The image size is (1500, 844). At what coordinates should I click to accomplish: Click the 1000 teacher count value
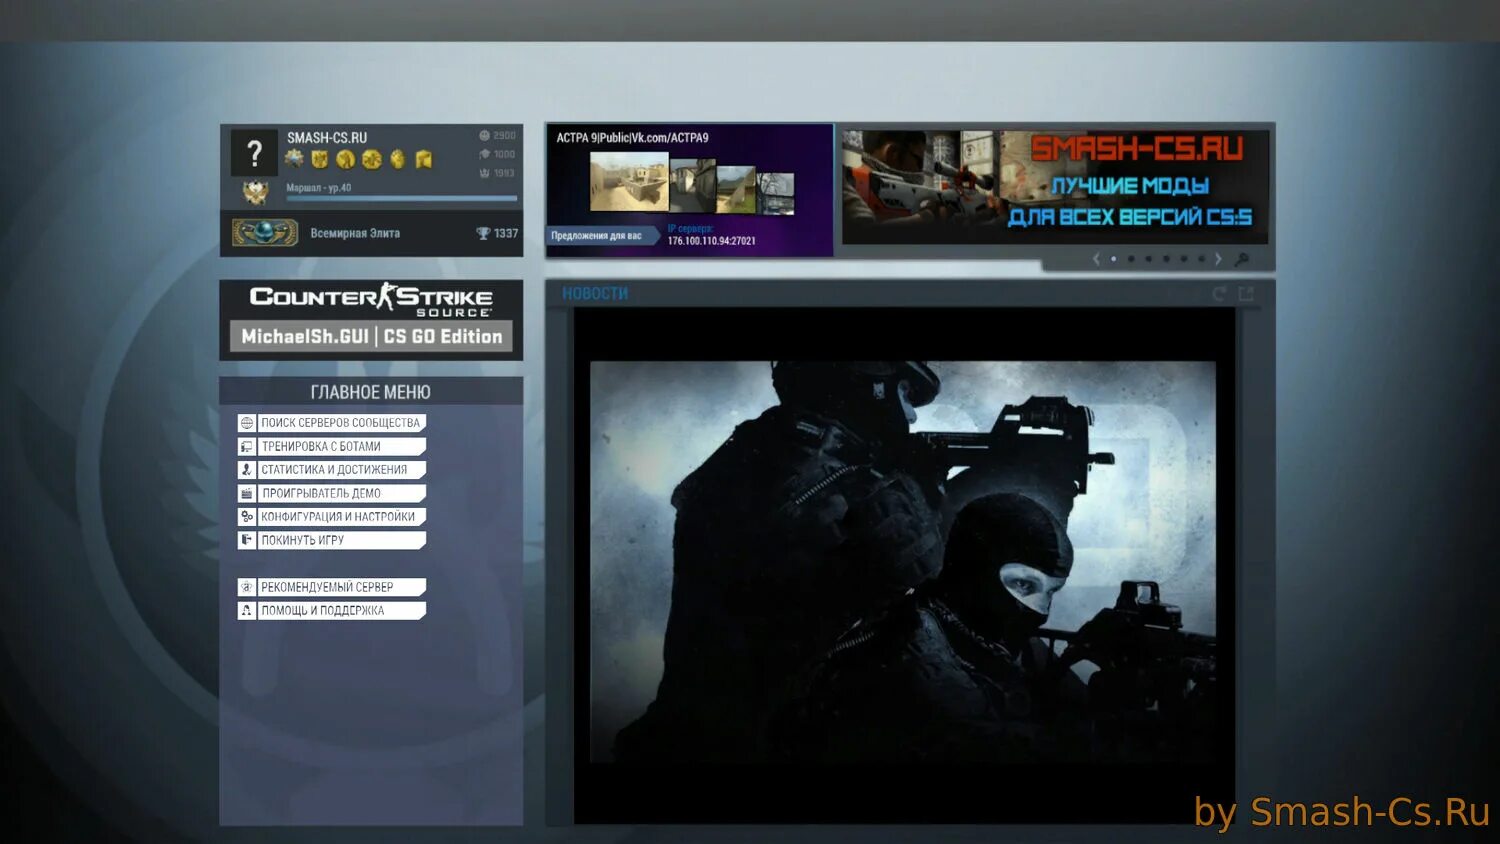pyautogui.click(x=505, y=154)
